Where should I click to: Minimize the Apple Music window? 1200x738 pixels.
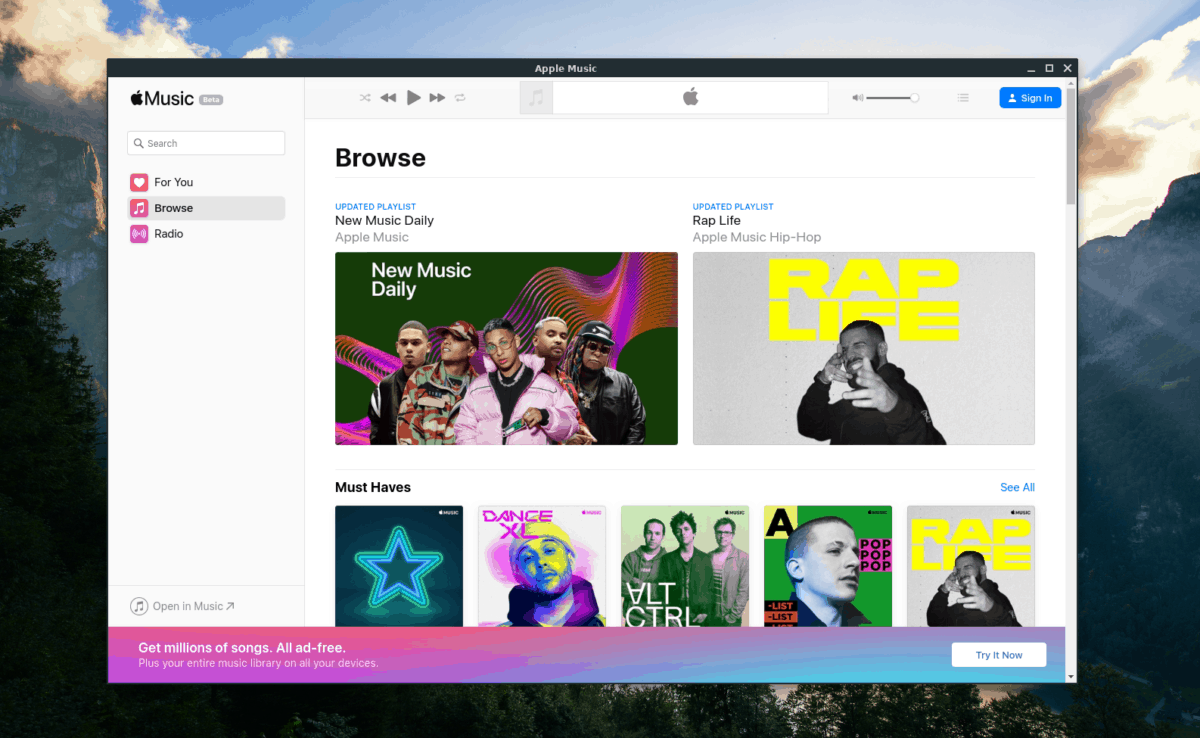tap(1030, 68)
